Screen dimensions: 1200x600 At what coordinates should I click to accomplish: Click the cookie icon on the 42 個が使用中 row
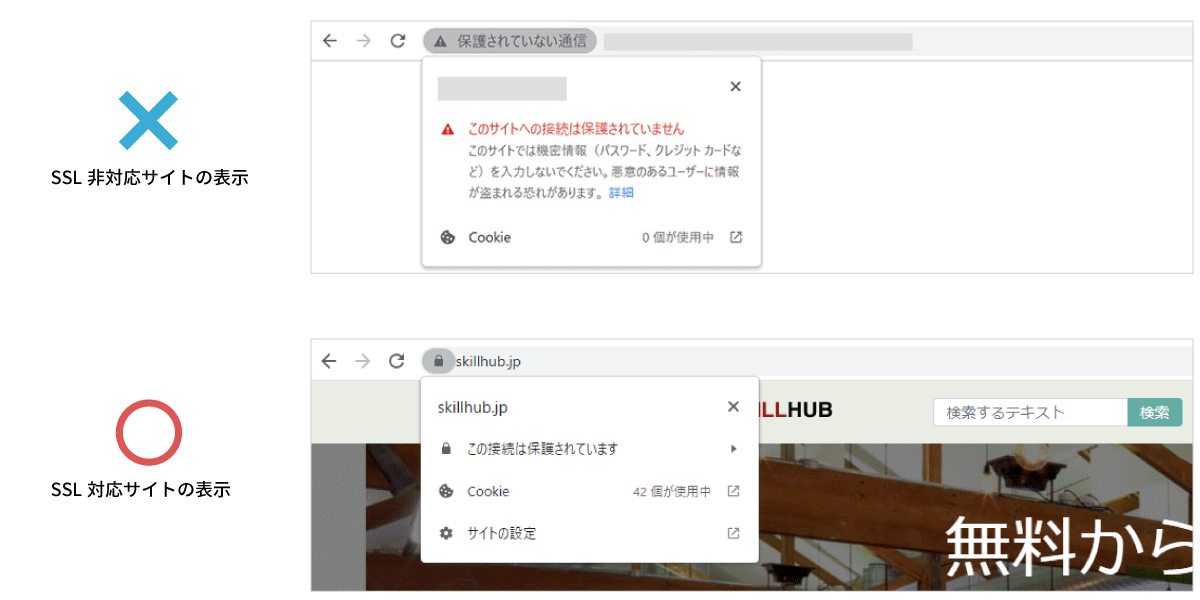pyautogui.click(x=446, y=492)
